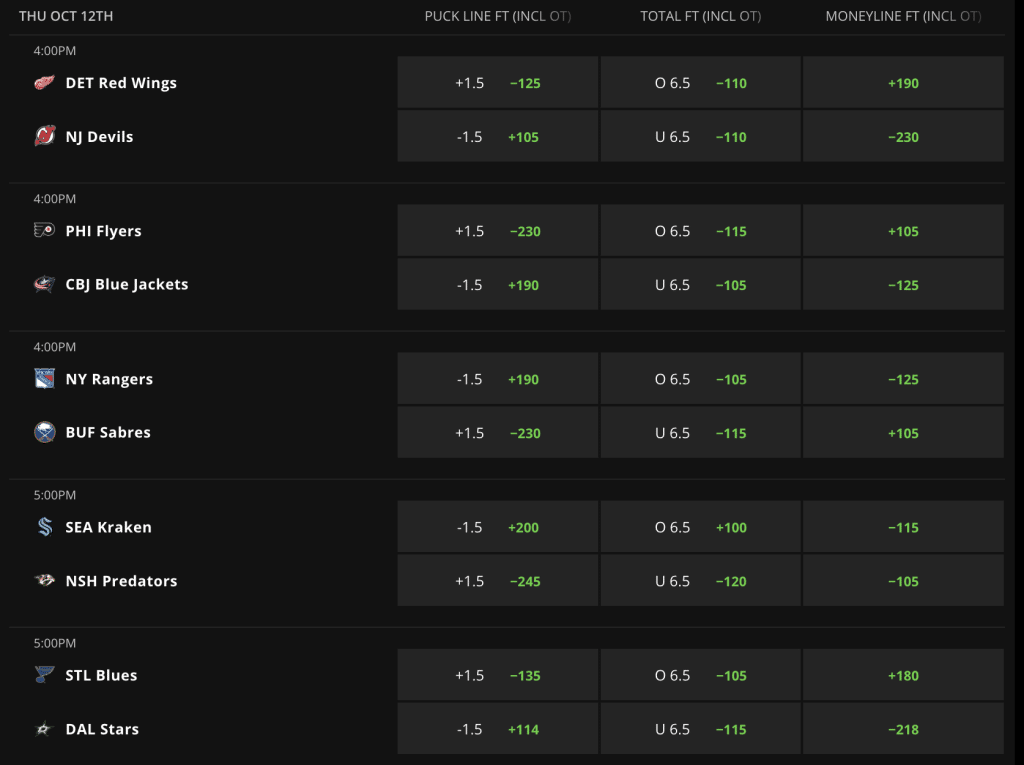Bet STL Blues moneyline +180
Image resolution: width=1024 pixels, height=765 pixels.
903,675
